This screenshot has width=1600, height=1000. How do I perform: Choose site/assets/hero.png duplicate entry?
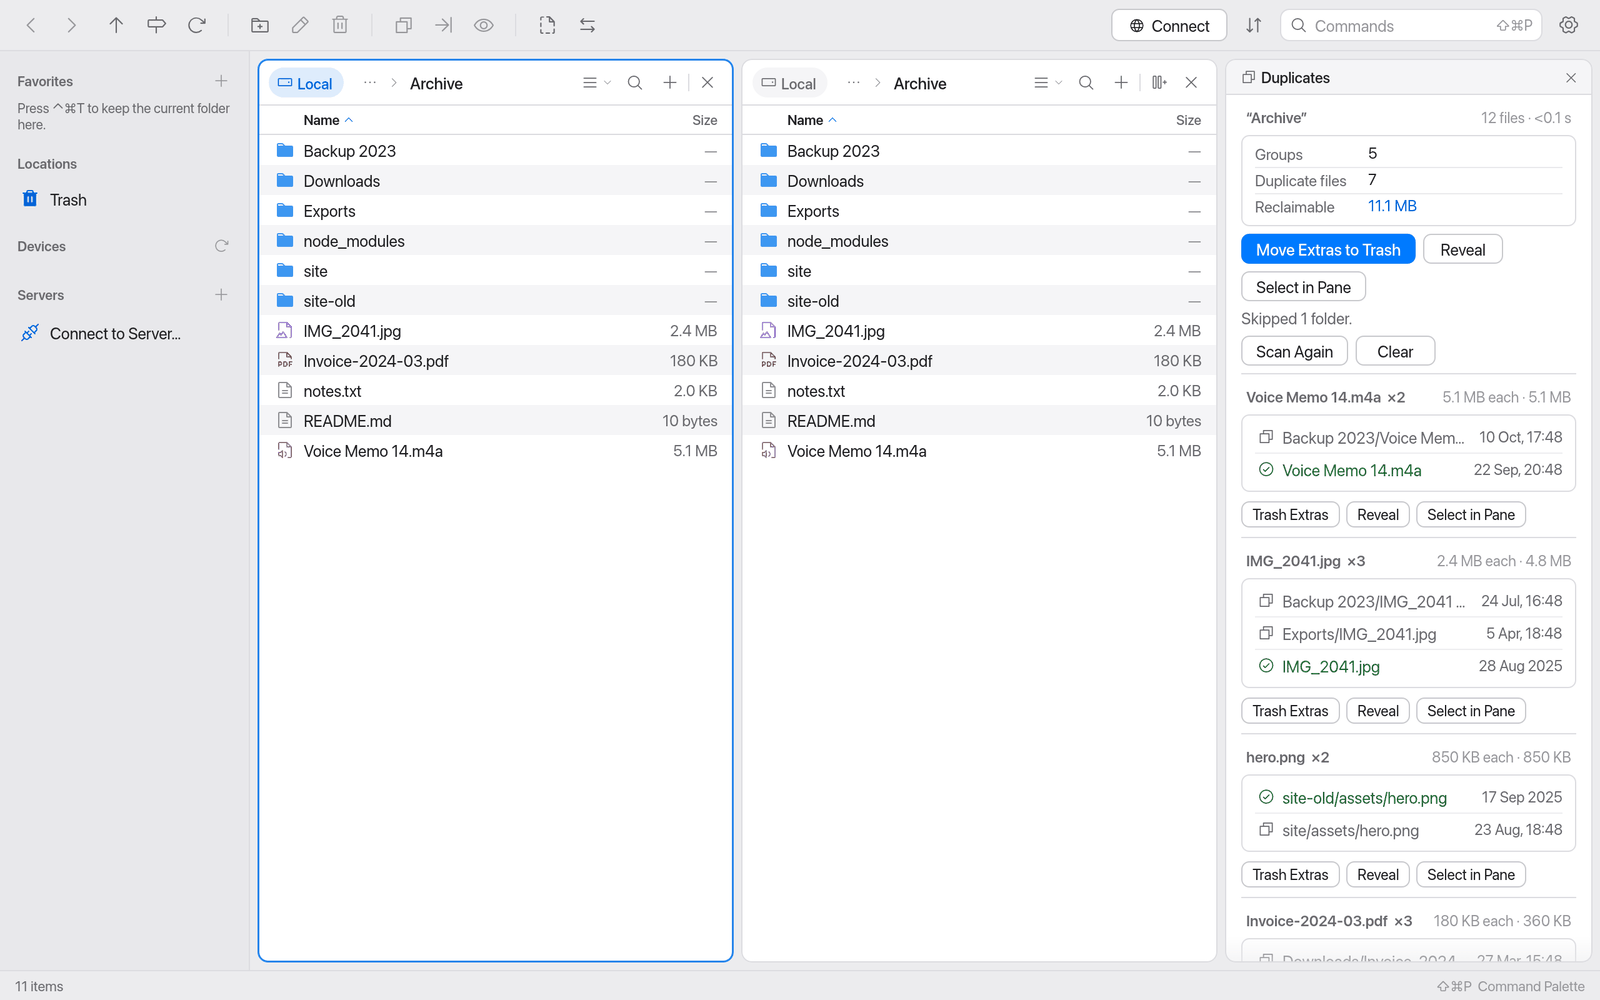1408,830
